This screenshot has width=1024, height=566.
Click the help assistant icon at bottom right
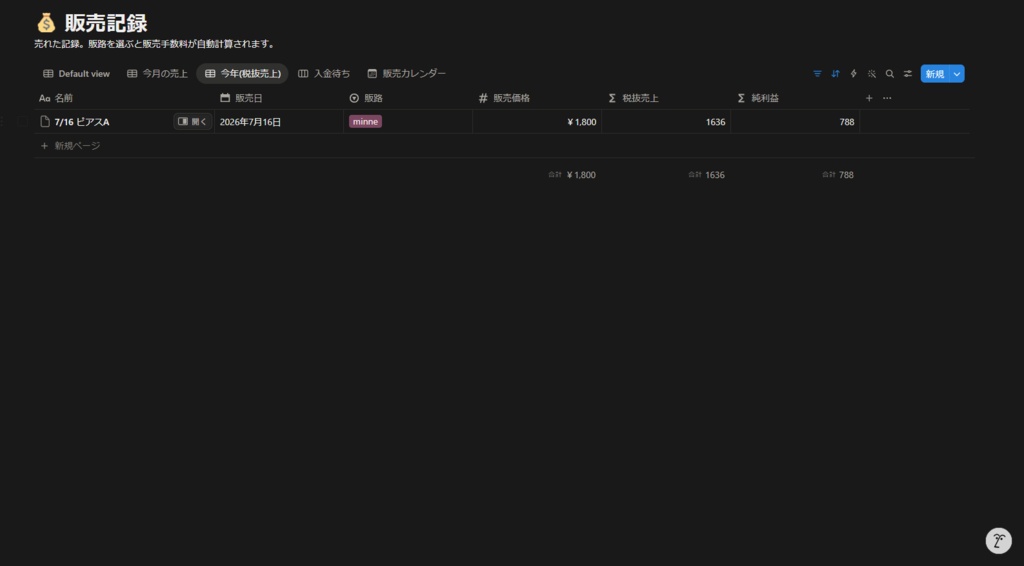999,541
